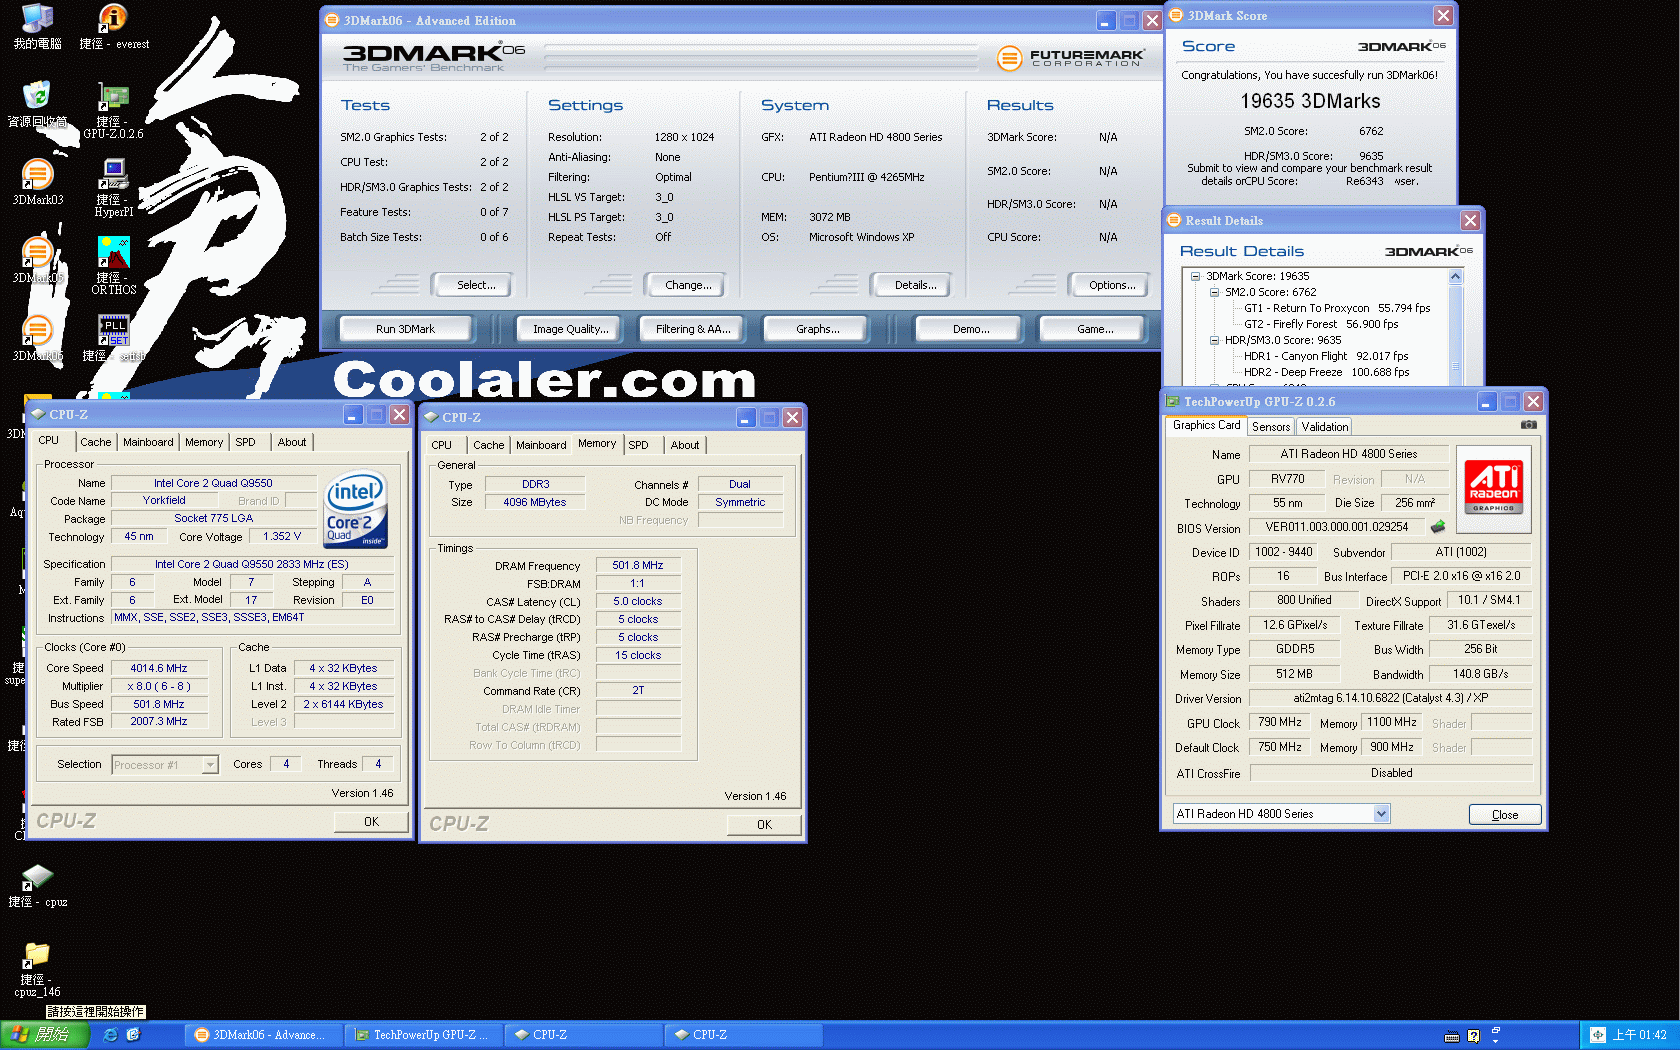Click the GPU-Z BIOS Version field
The height and width of the screenshot is (1050, 1680).
coord(1337,527)
